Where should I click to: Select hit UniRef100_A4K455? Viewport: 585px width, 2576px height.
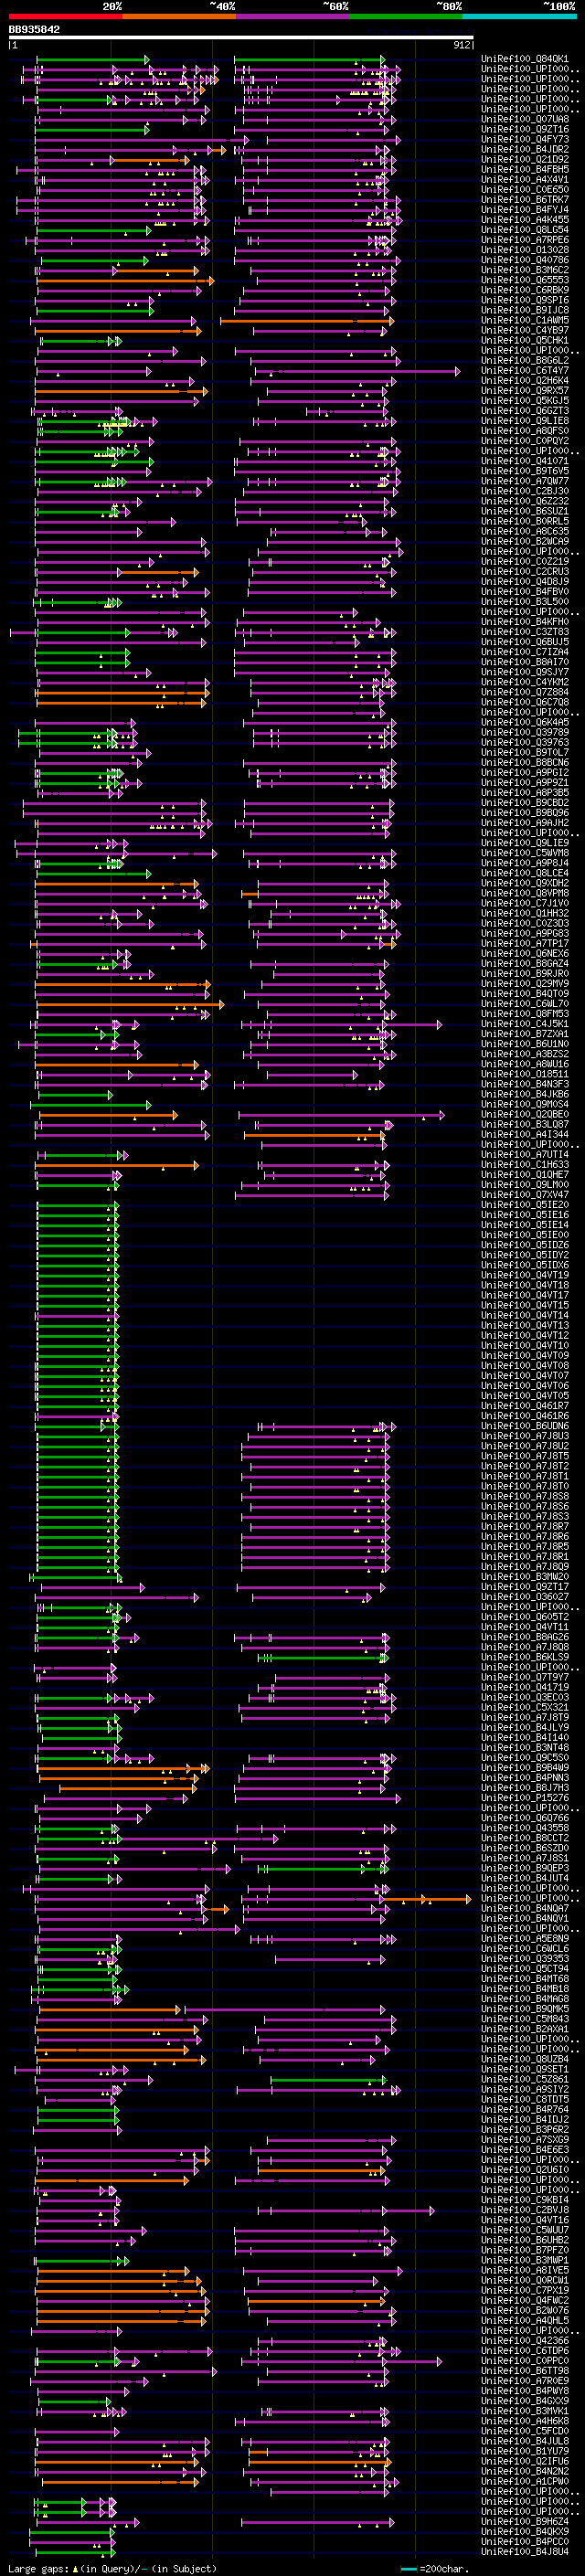525,219
